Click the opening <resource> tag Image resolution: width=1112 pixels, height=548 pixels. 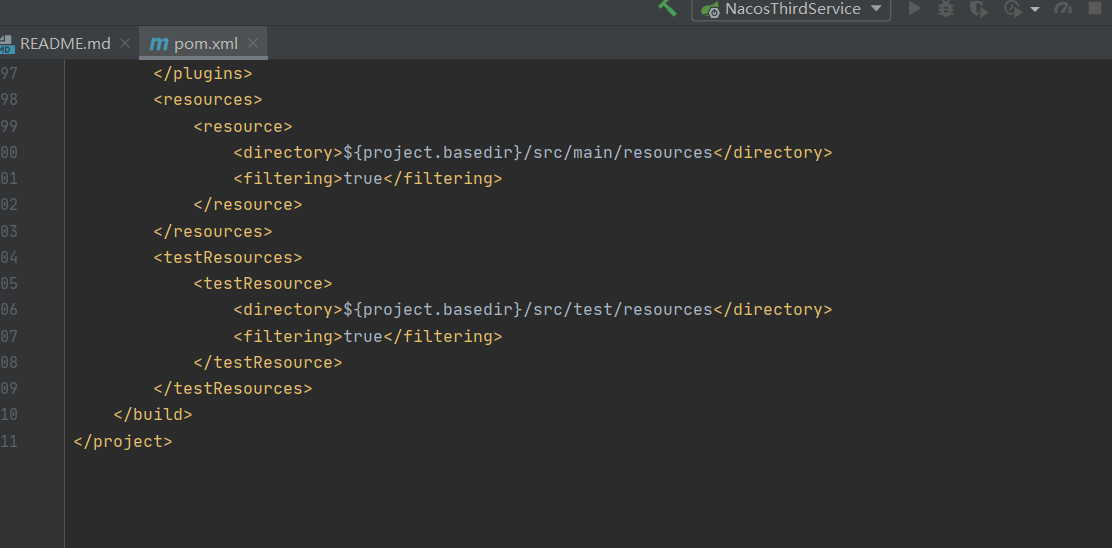pyautogui.click(x=243, y=126)
